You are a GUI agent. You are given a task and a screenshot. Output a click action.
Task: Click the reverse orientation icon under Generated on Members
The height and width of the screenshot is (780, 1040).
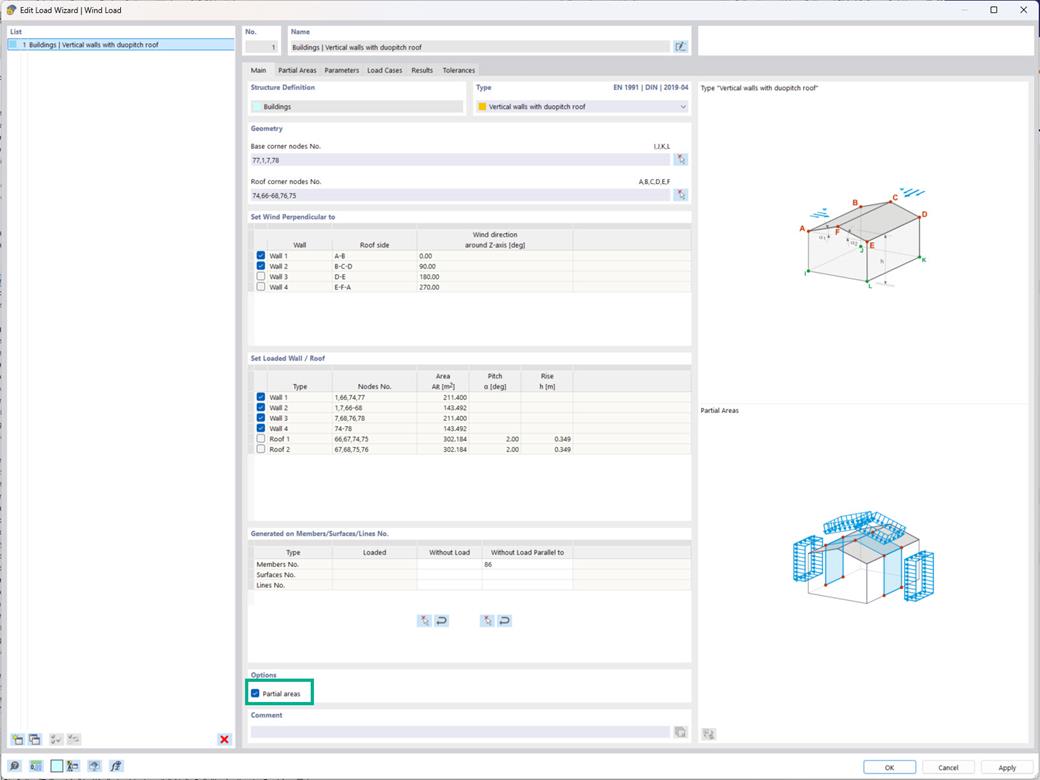[x=440, y=620]
